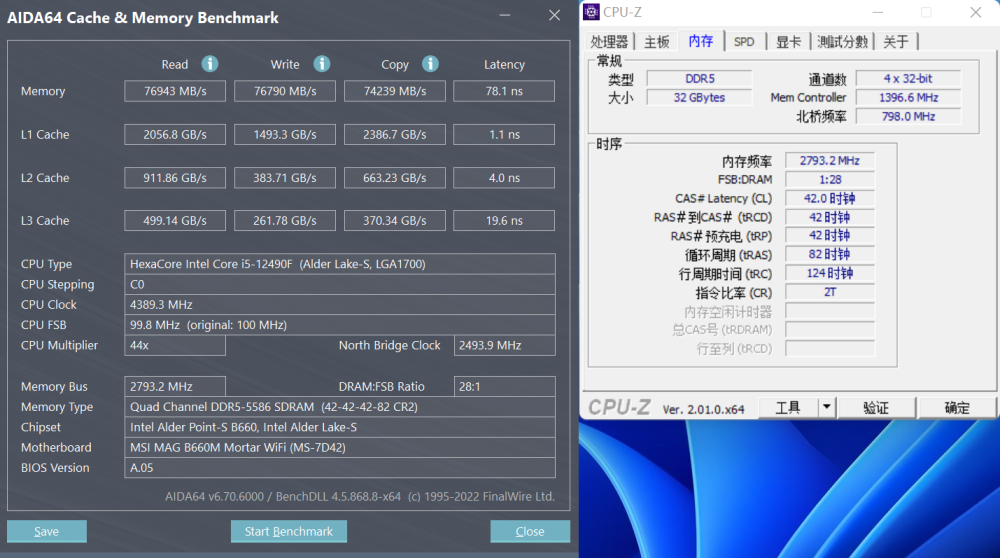Open the 显卡 tab in CPU-Z

788,42
